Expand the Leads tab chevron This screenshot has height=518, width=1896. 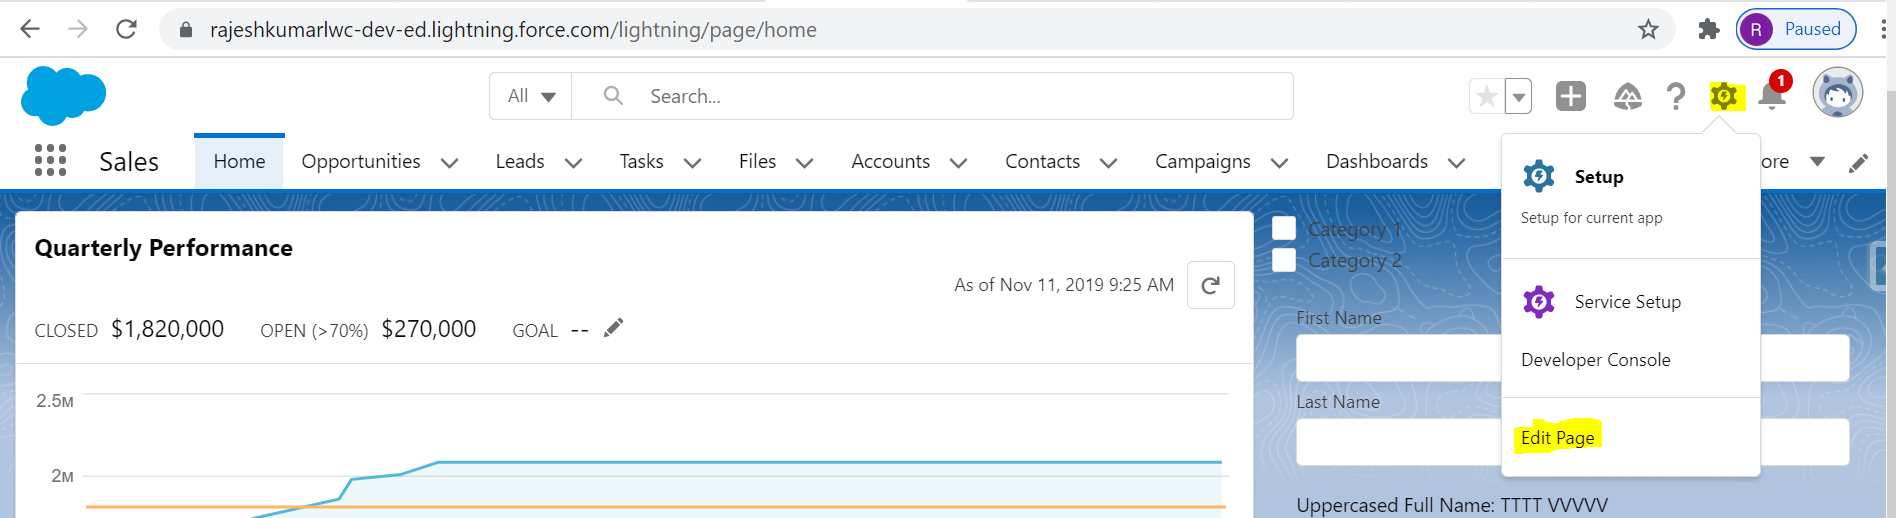(573, 163)
